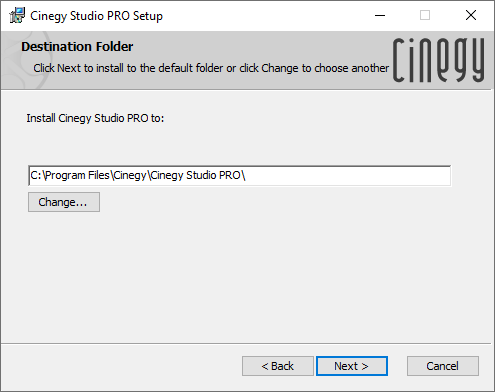
Task: Click the 'C:' drive letter in the path
Action: [36, 175]
